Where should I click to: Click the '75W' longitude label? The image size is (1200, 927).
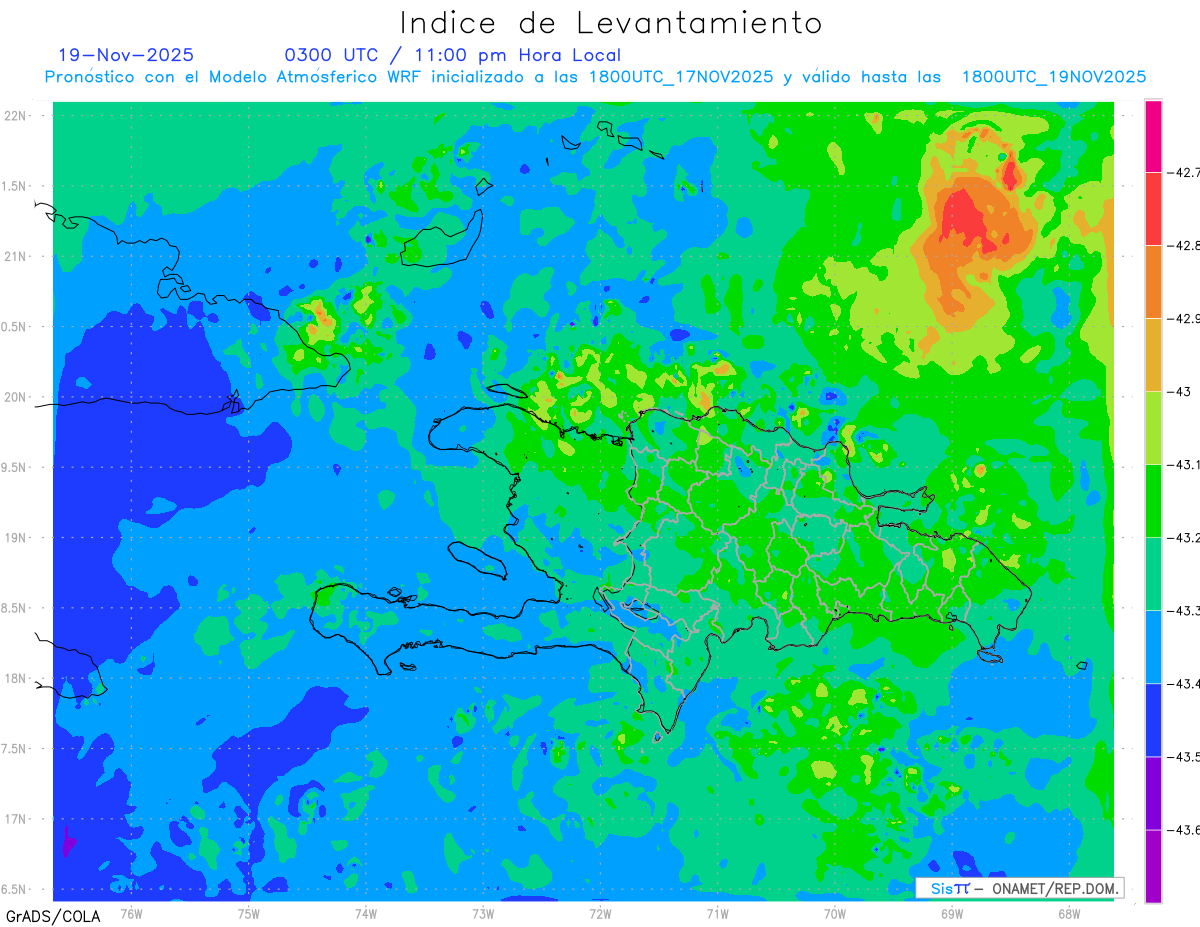(248, 913)
